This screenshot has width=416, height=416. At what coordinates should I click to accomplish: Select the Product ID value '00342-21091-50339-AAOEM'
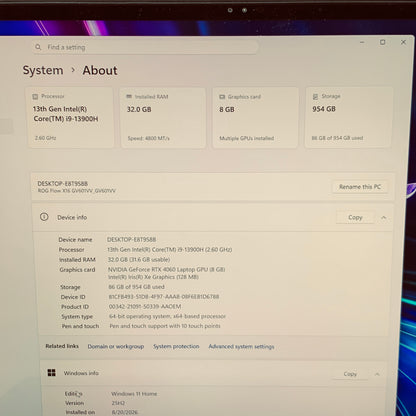(145, 306)
